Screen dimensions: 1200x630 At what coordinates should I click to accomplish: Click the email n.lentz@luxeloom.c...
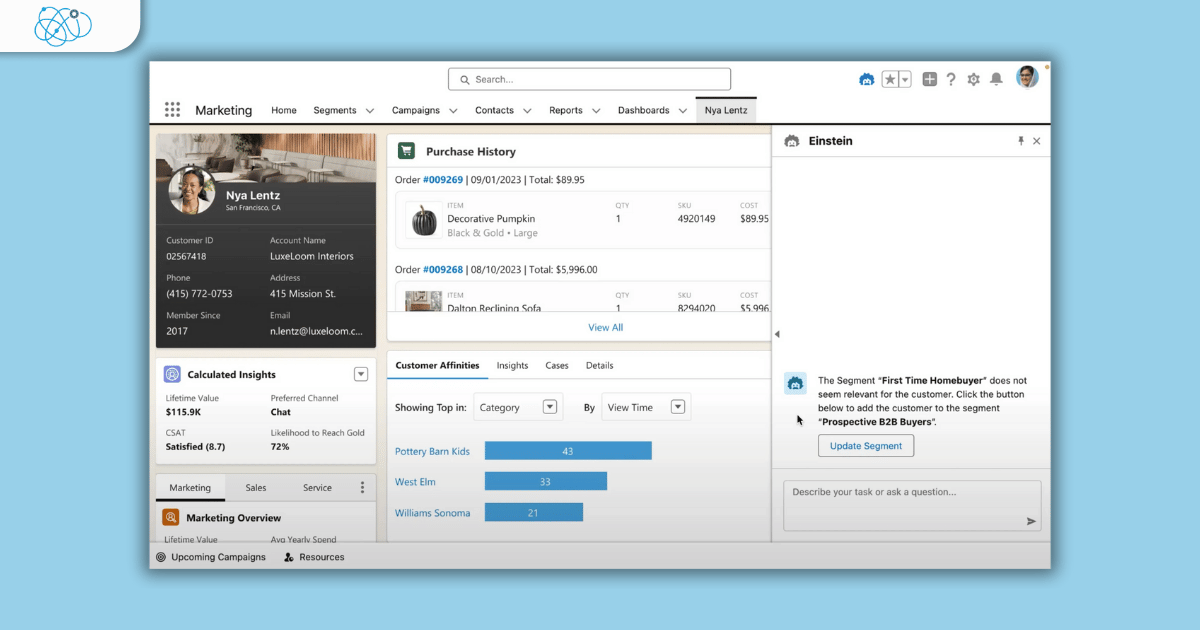point(316,331)
